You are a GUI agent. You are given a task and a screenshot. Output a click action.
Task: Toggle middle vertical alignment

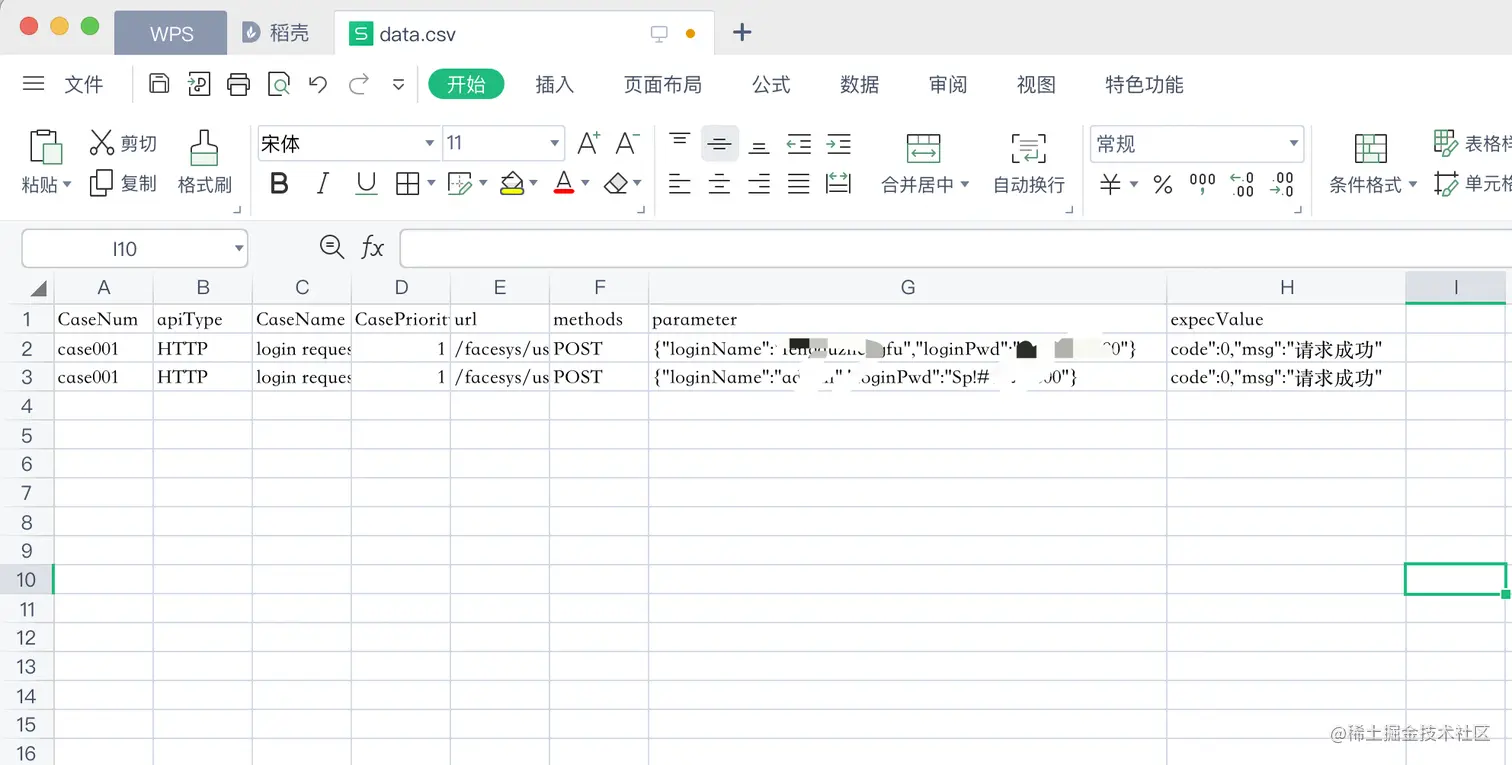pyautogui.click(x=719, y=144)
